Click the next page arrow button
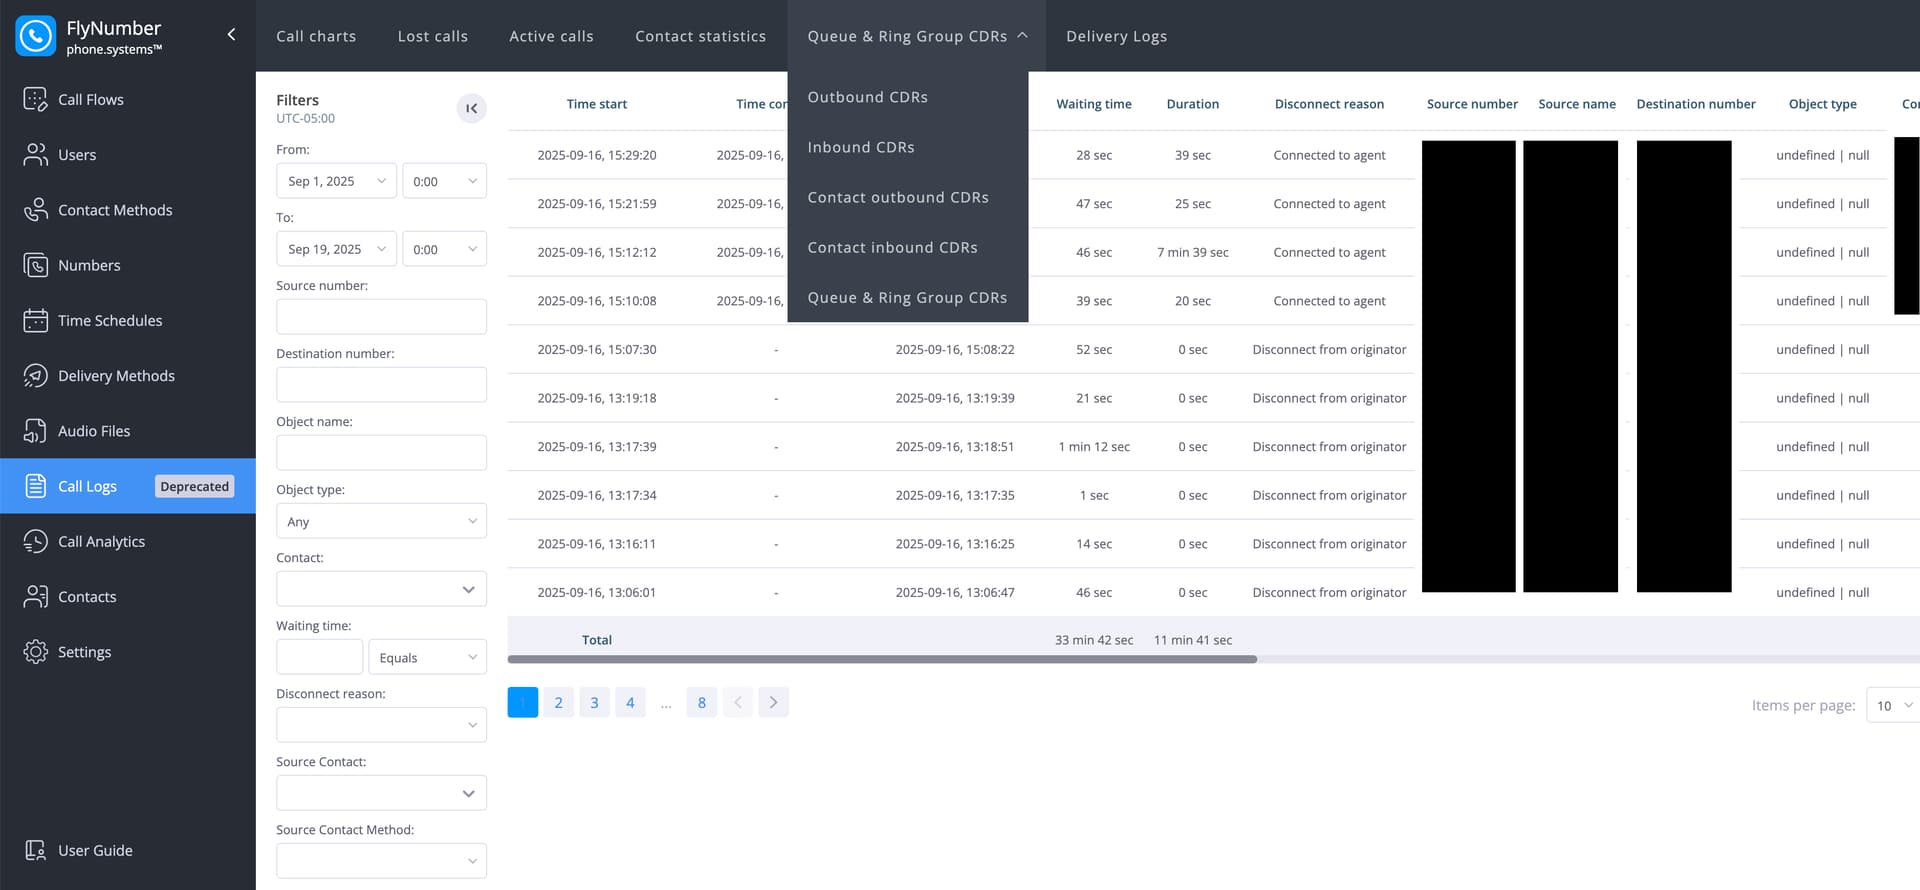The image size is (1920, 890). (773, 702)
